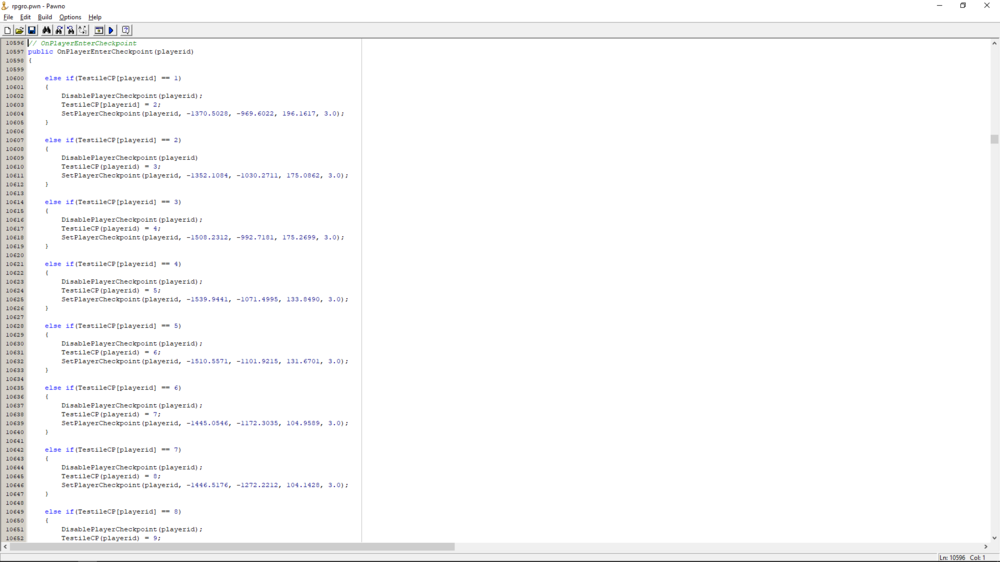1000x562 pixels.
Task: Open the Edit menu
Action: pyautogui.click(x=26, y=17)
